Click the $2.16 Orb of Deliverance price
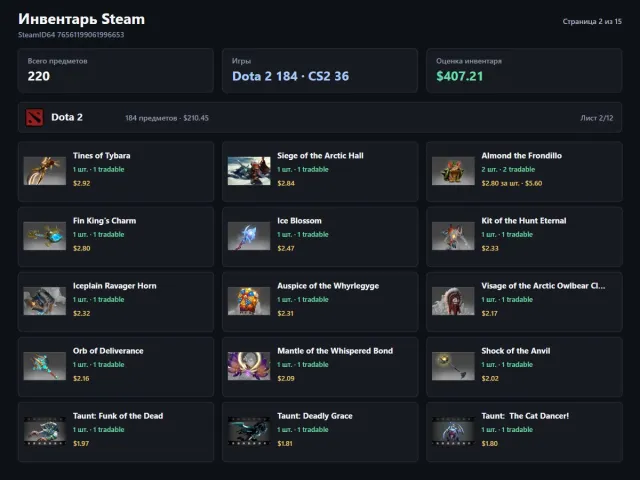The image size is (640, 480). [81, 378]
